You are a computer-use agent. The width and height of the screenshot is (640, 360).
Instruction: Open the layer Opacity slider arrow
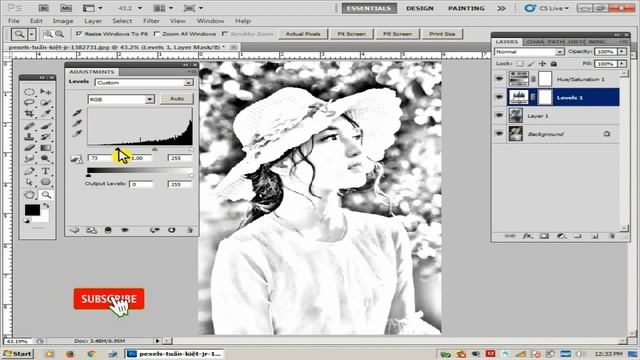pos(622,52)
